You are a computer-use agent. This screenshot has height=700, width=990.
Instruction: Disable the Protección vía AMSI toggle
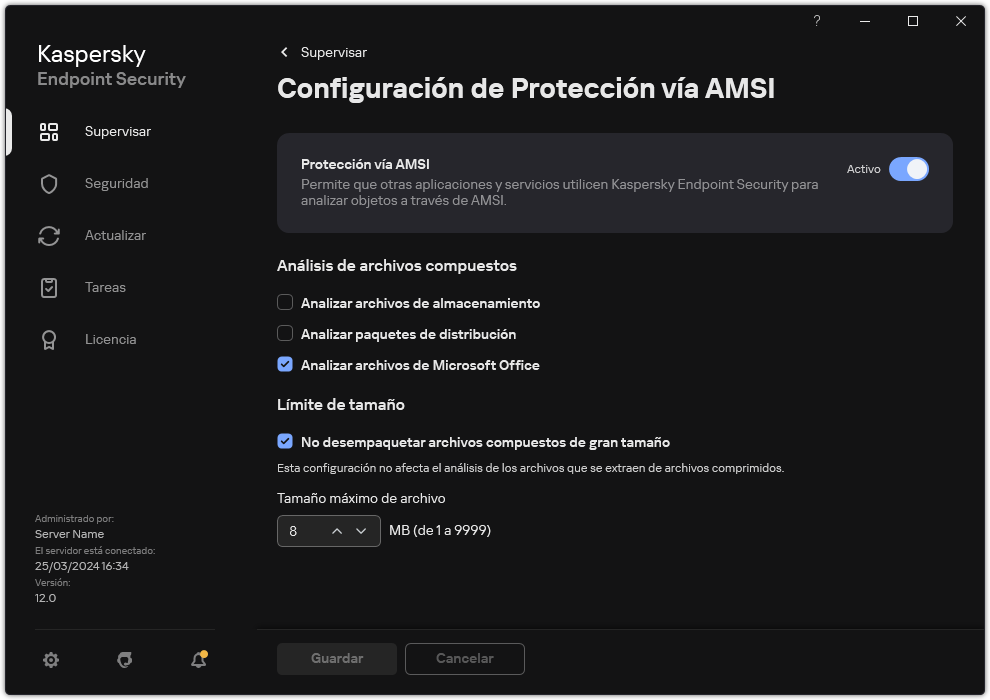pyautogui.click(x=910, y=169)
